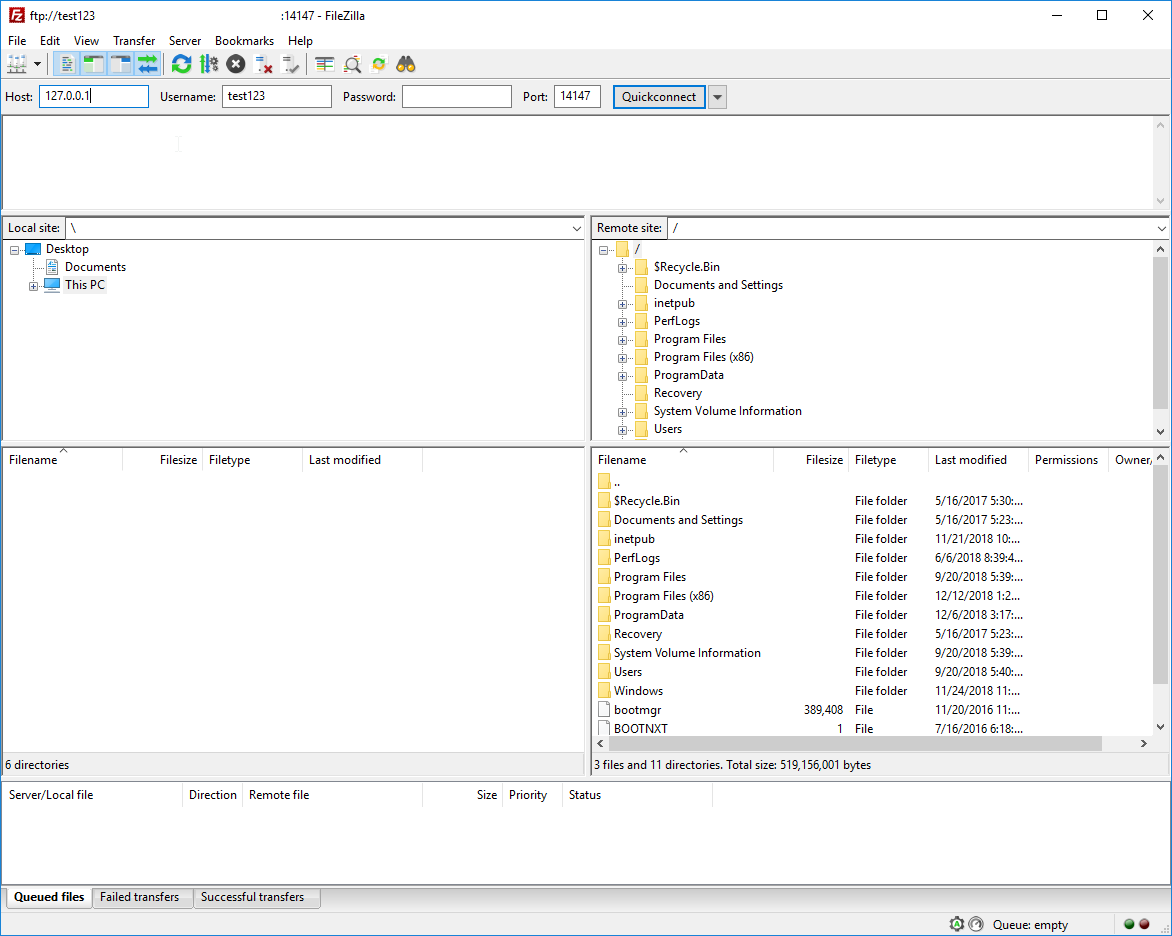Viewport: 1172px width, 936px height.
Task: Toggle synchronized browsing mode
Action: (147, 63)
